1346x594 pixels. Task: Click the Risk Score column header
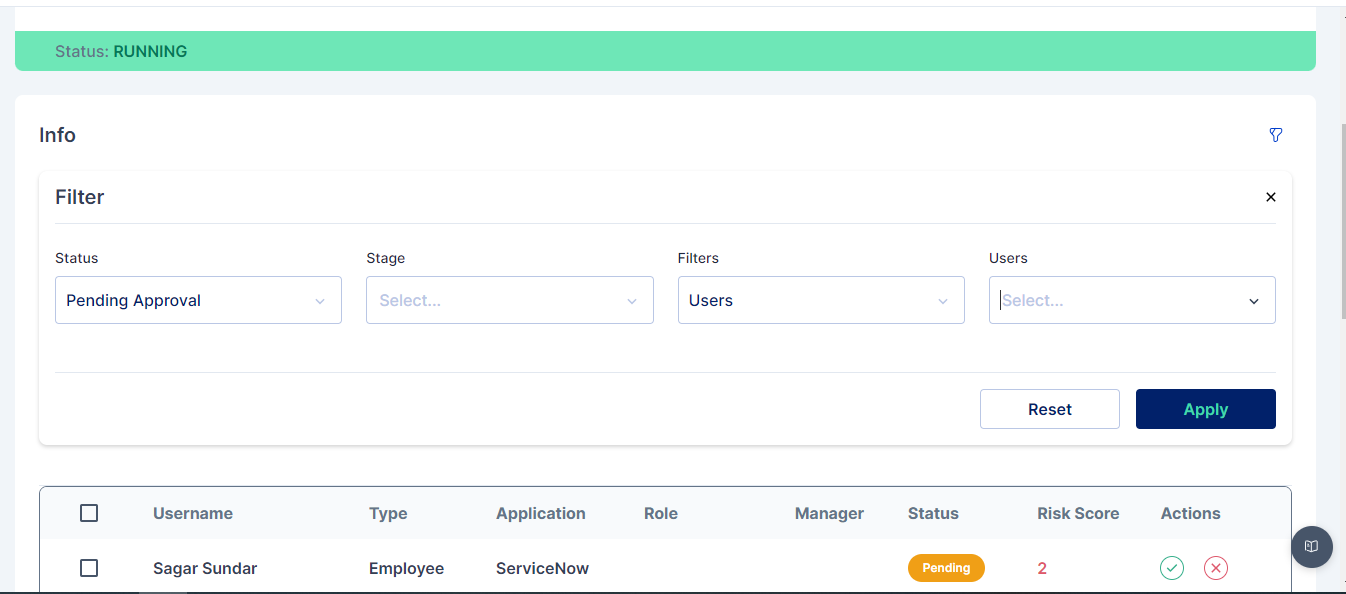(1078, 513)
